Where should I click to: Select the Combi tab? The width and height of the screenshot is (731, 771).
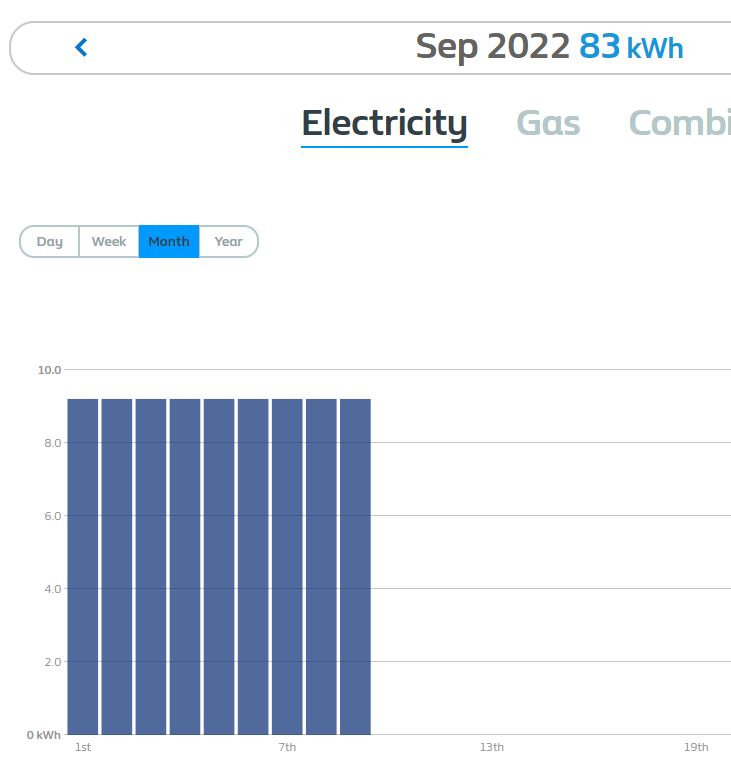point(679,123)
